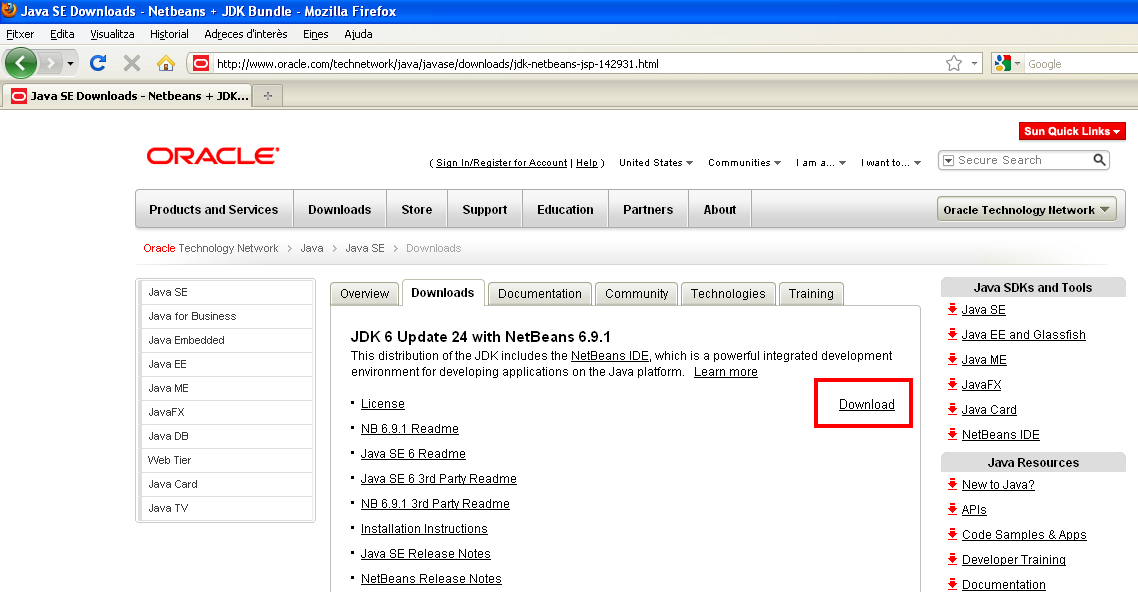Viewport: 1138px width, 592px height.
Task: Click red download icon beside Java Card
Action: tap(952, 409)
